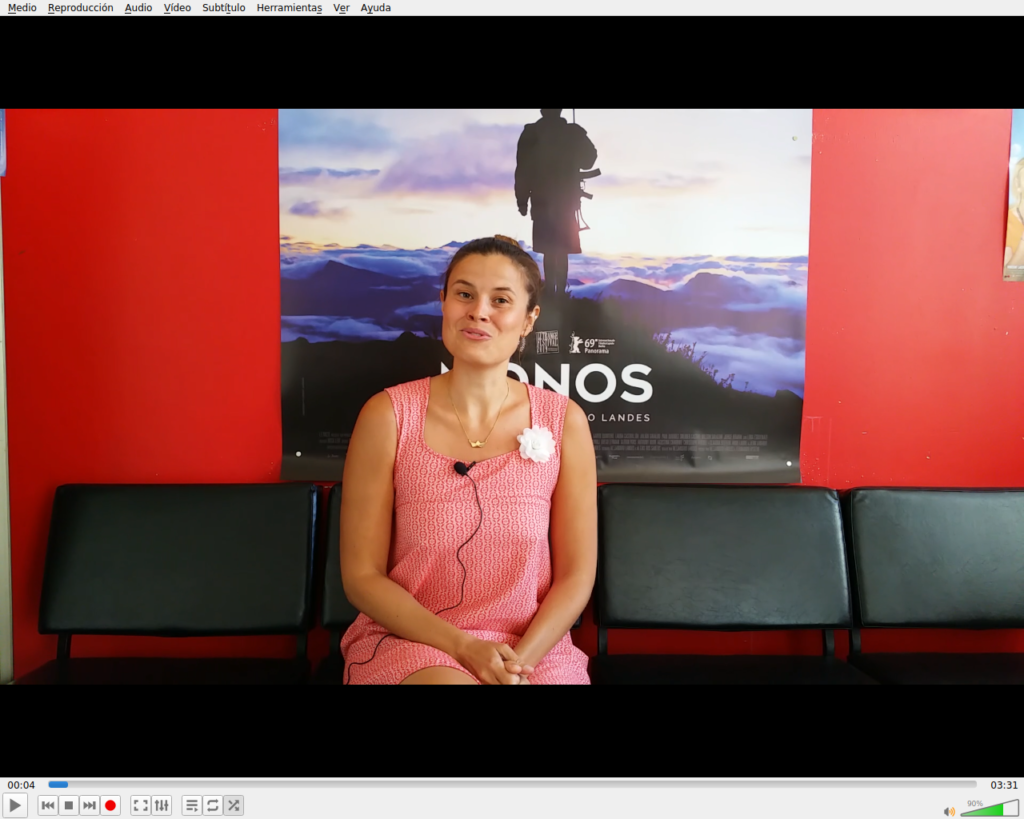The height and width of the screenshot is (819, 1024).
Task: Open the Medio menu
Action: point(22,8)
